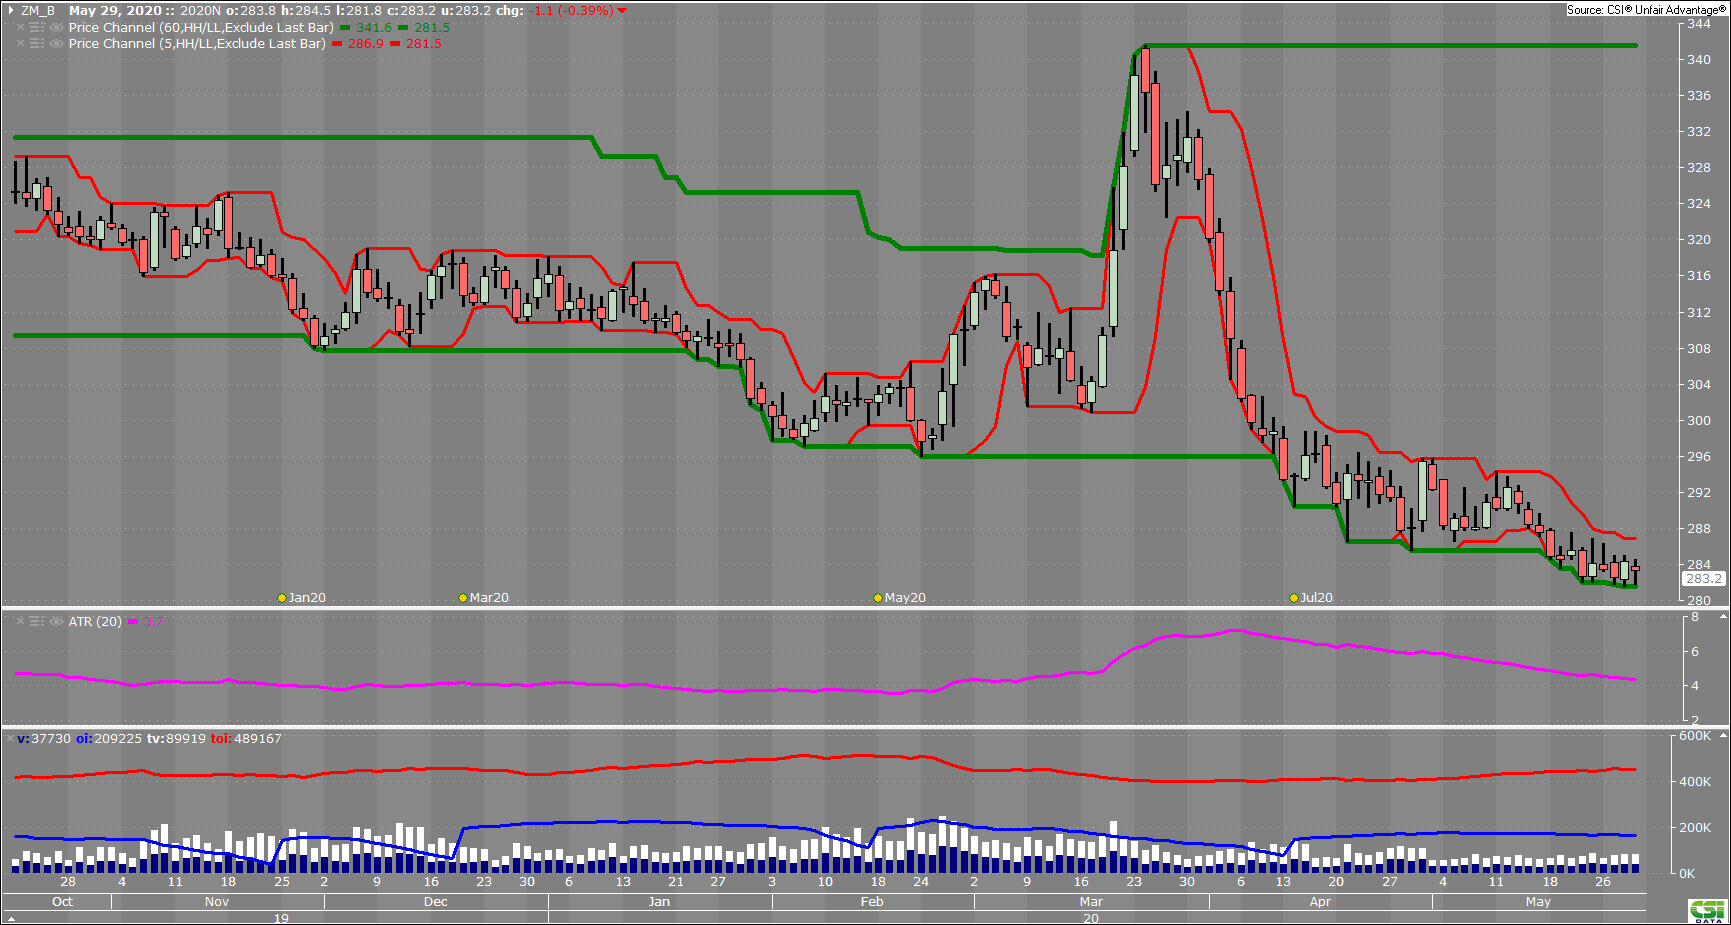Remove the Price Channel 60 indicator
Viewport: 1731px width, 925px height.
click(x=20, y=27)
